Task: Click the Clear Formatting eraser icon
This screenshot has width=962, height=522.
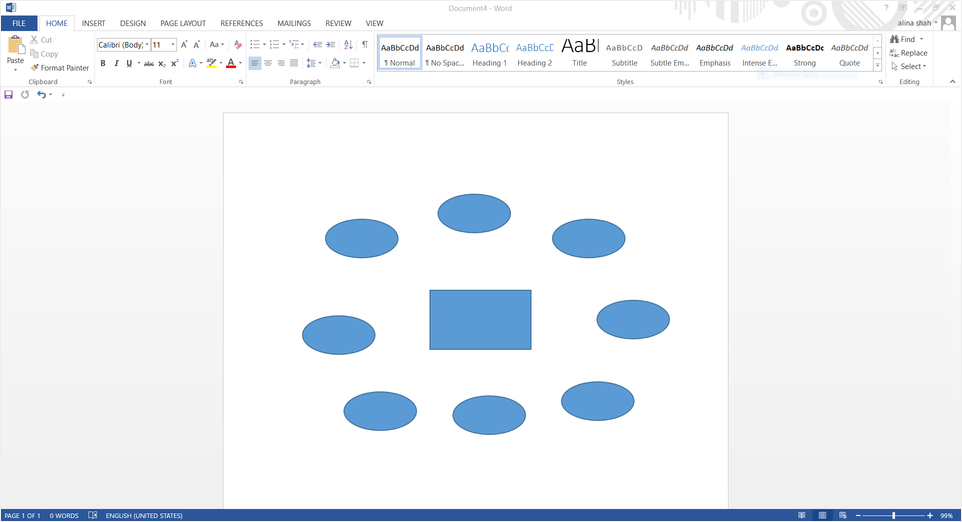Action: [x=237, y=45]
